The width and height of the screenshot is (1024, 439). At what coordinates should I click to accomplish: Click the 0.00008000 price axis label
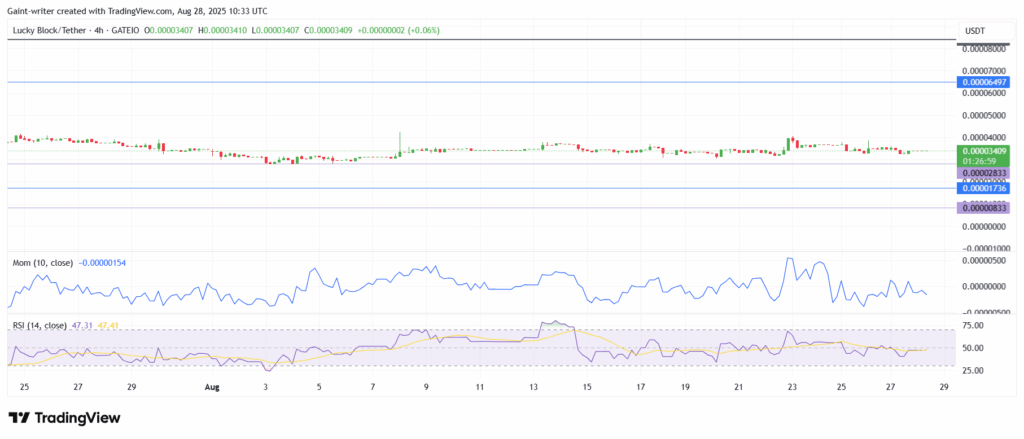click(x=986, y=49)
